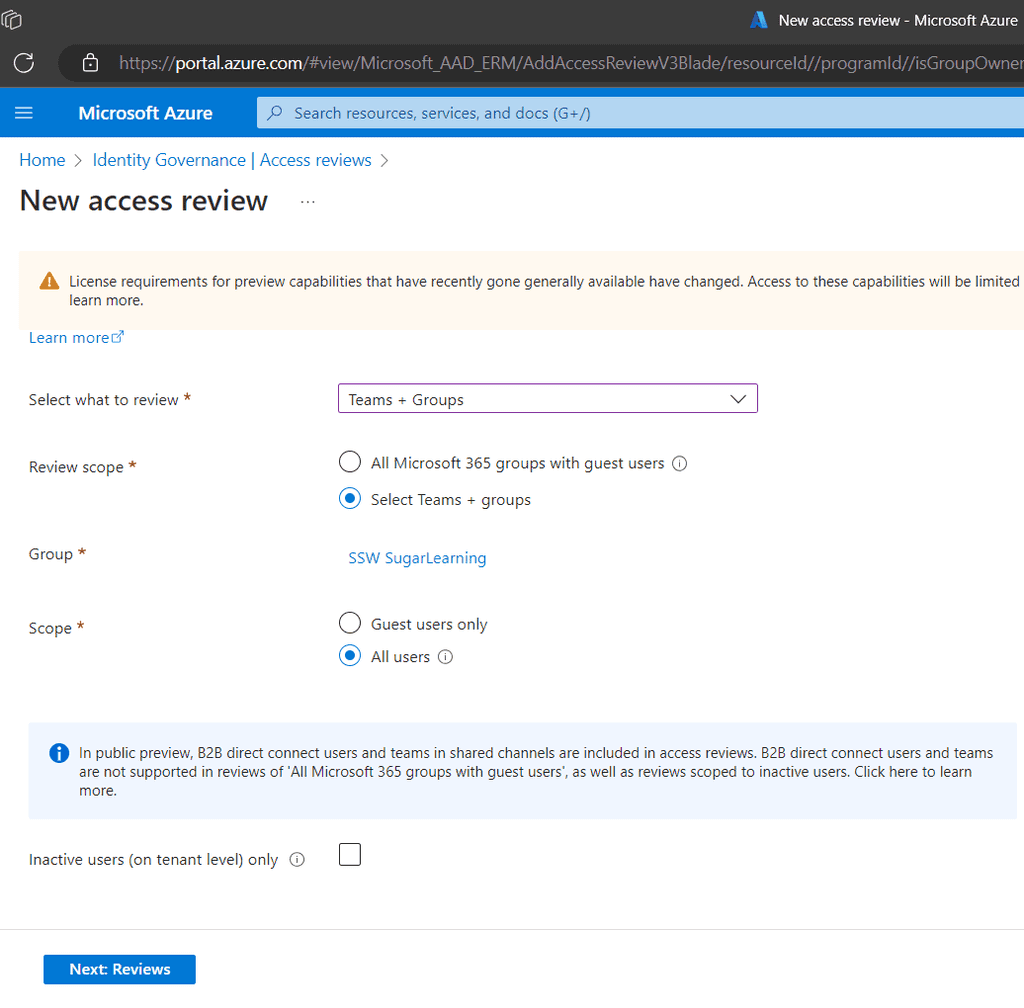Select the Guest users only radio button
The width and height of the screenshot is (1024, 1008).
[349, 623]
